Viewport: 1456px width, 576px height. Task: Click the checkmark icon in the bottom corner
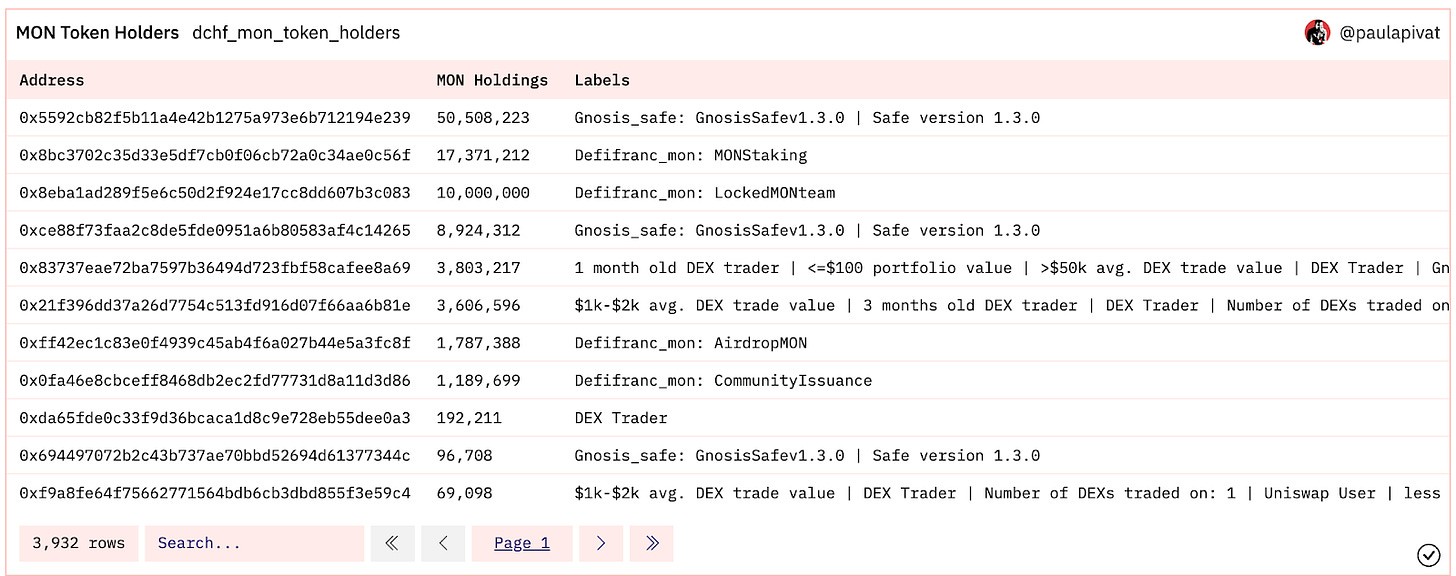[x=1431, y=554]
